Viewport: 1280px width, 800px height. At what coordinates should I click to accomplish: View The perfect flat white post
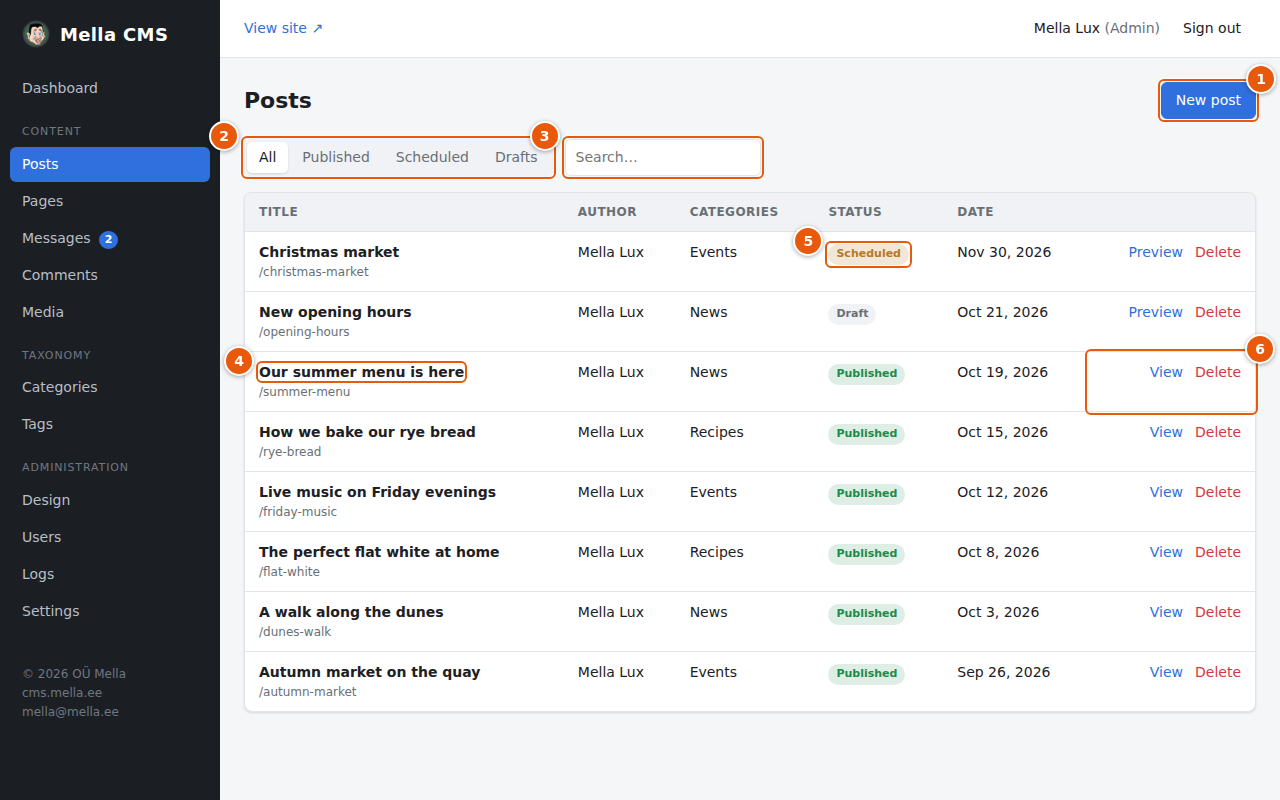(x=1166, y=552)
